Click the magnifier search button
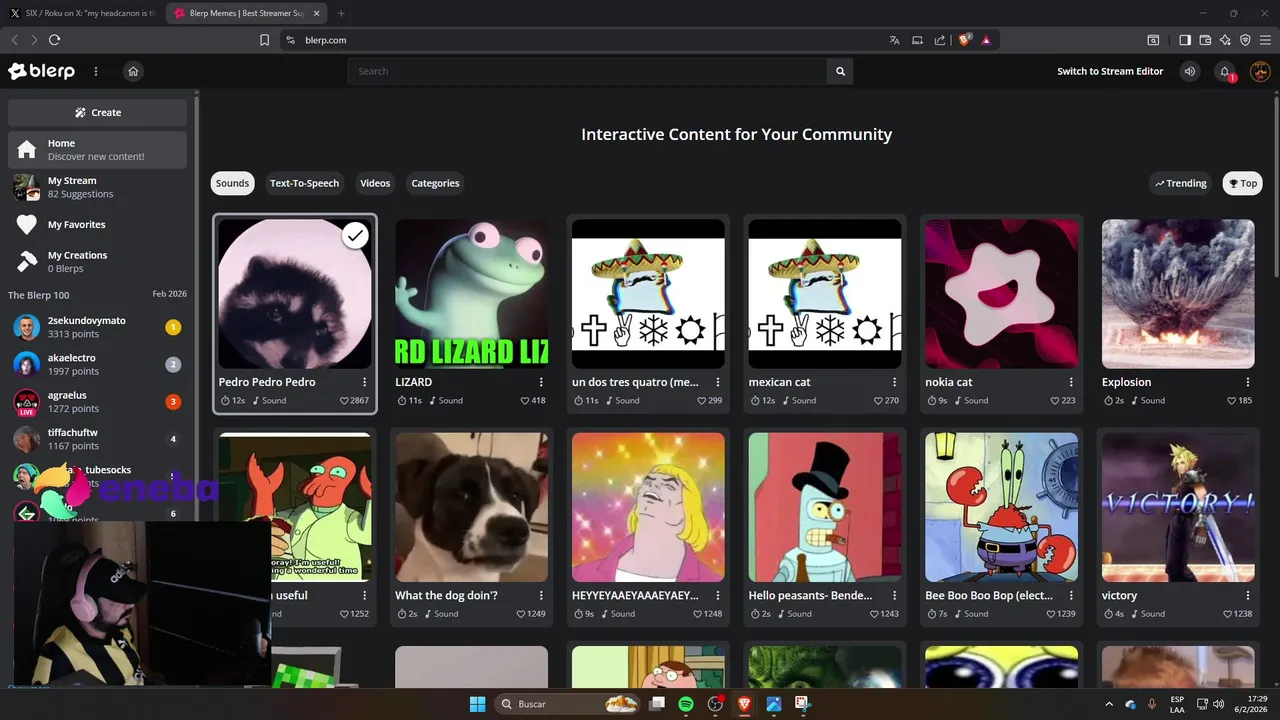The height and width of the screenshot is (720, 1280). 840,71
